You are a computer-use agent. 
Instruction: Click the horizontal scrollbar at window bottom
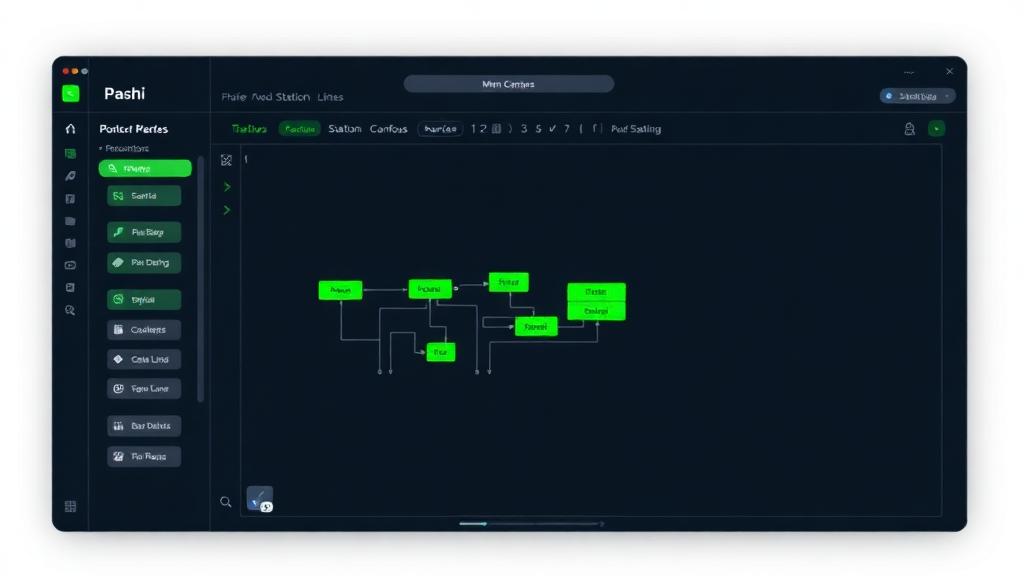tap(529, 523)
